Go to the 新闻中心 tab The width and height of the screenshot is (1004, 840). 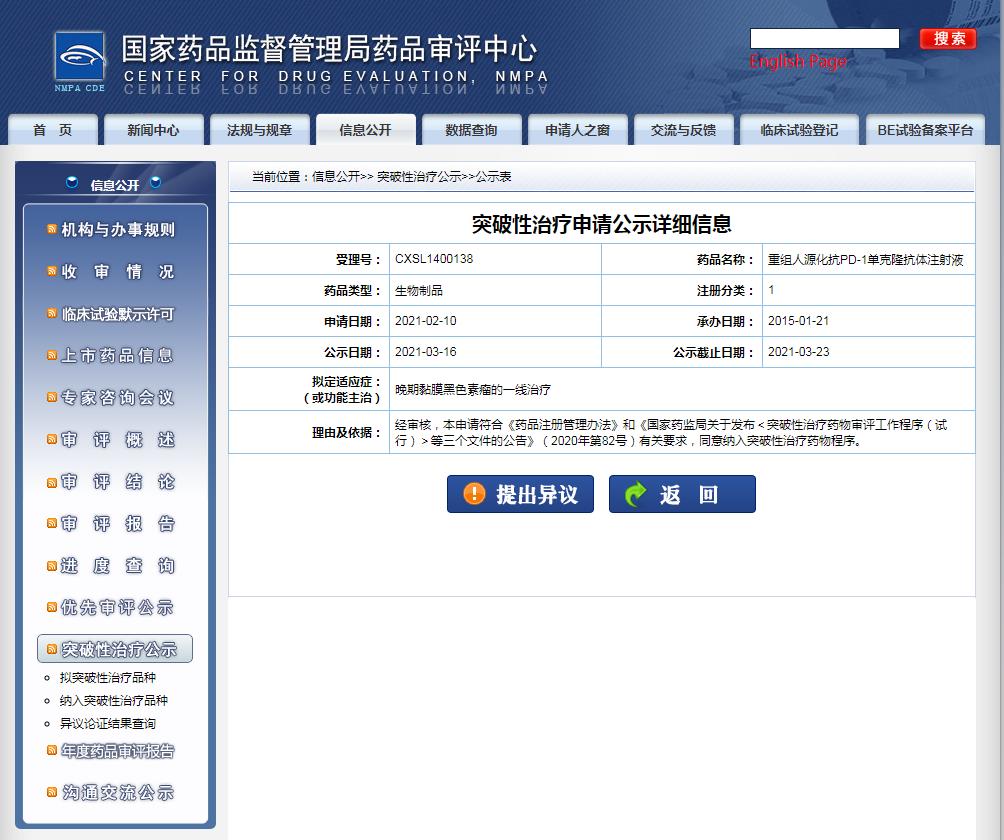154,130
